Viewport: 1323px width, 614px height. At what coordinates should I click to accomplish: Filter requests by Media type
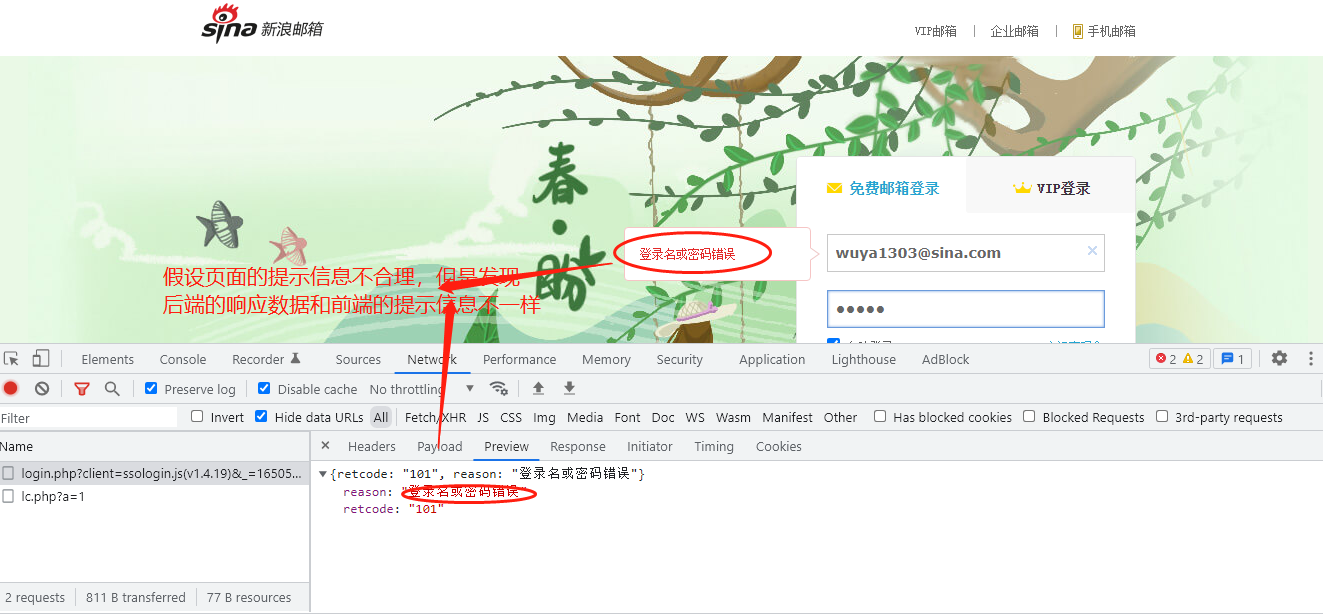coord(585,417)
